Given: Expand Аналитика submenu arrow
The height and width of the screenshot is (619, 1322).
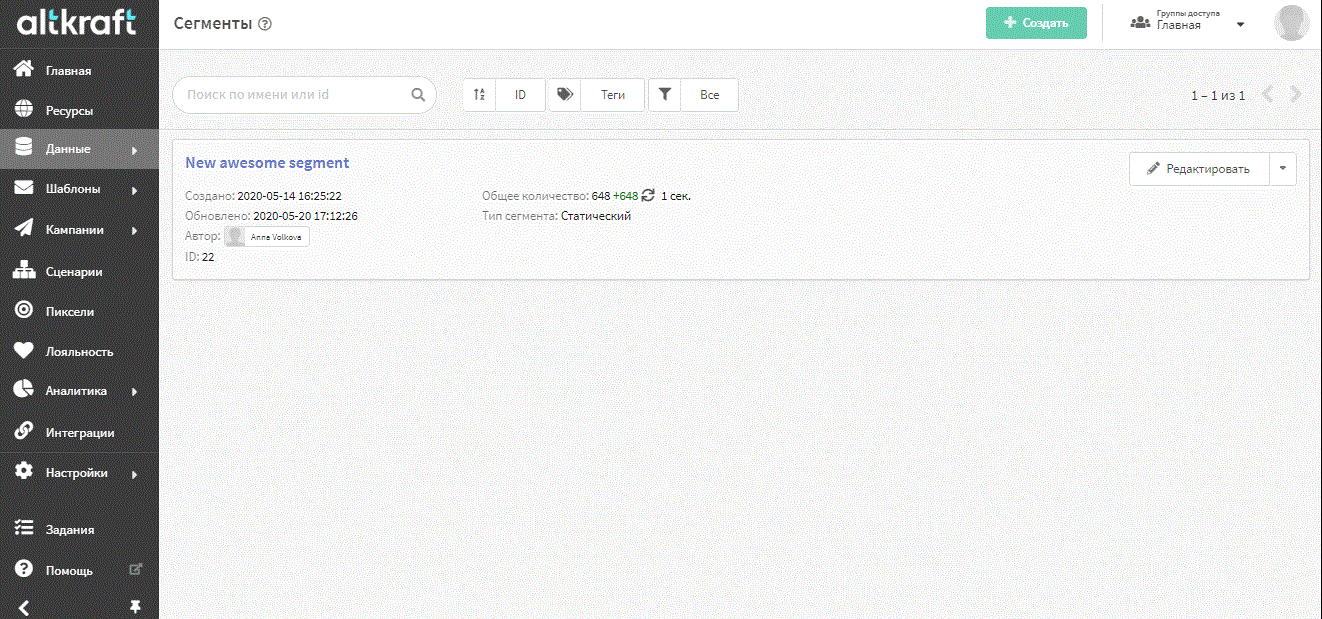Looking at the screenshot, I should [134, 392].
